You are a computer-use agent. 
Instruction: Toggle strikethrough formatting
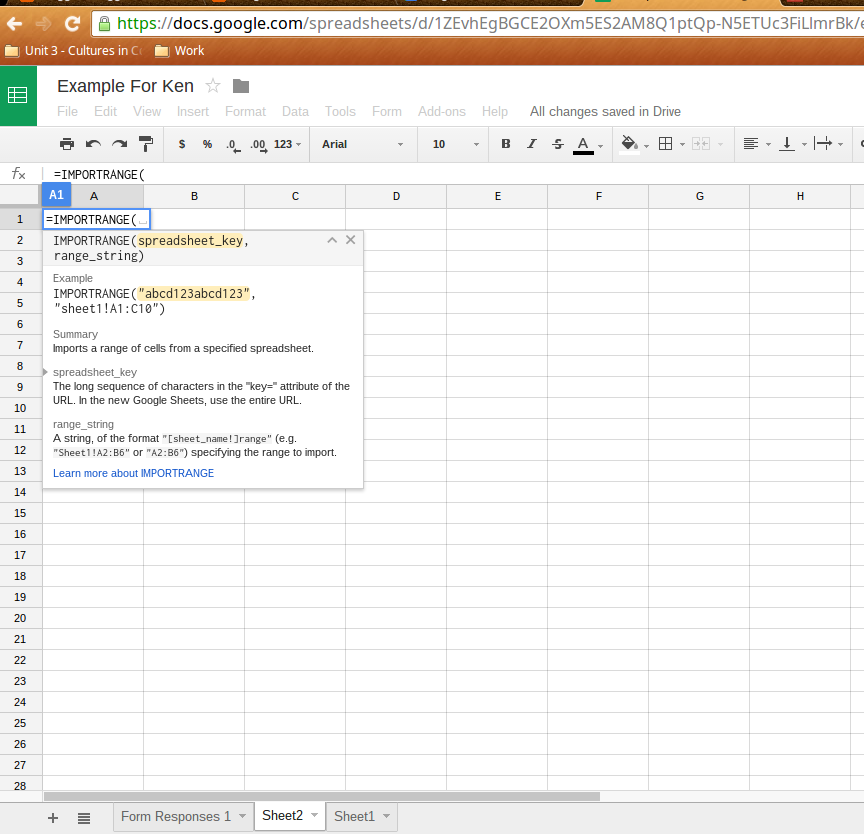(x=558, y=144)
